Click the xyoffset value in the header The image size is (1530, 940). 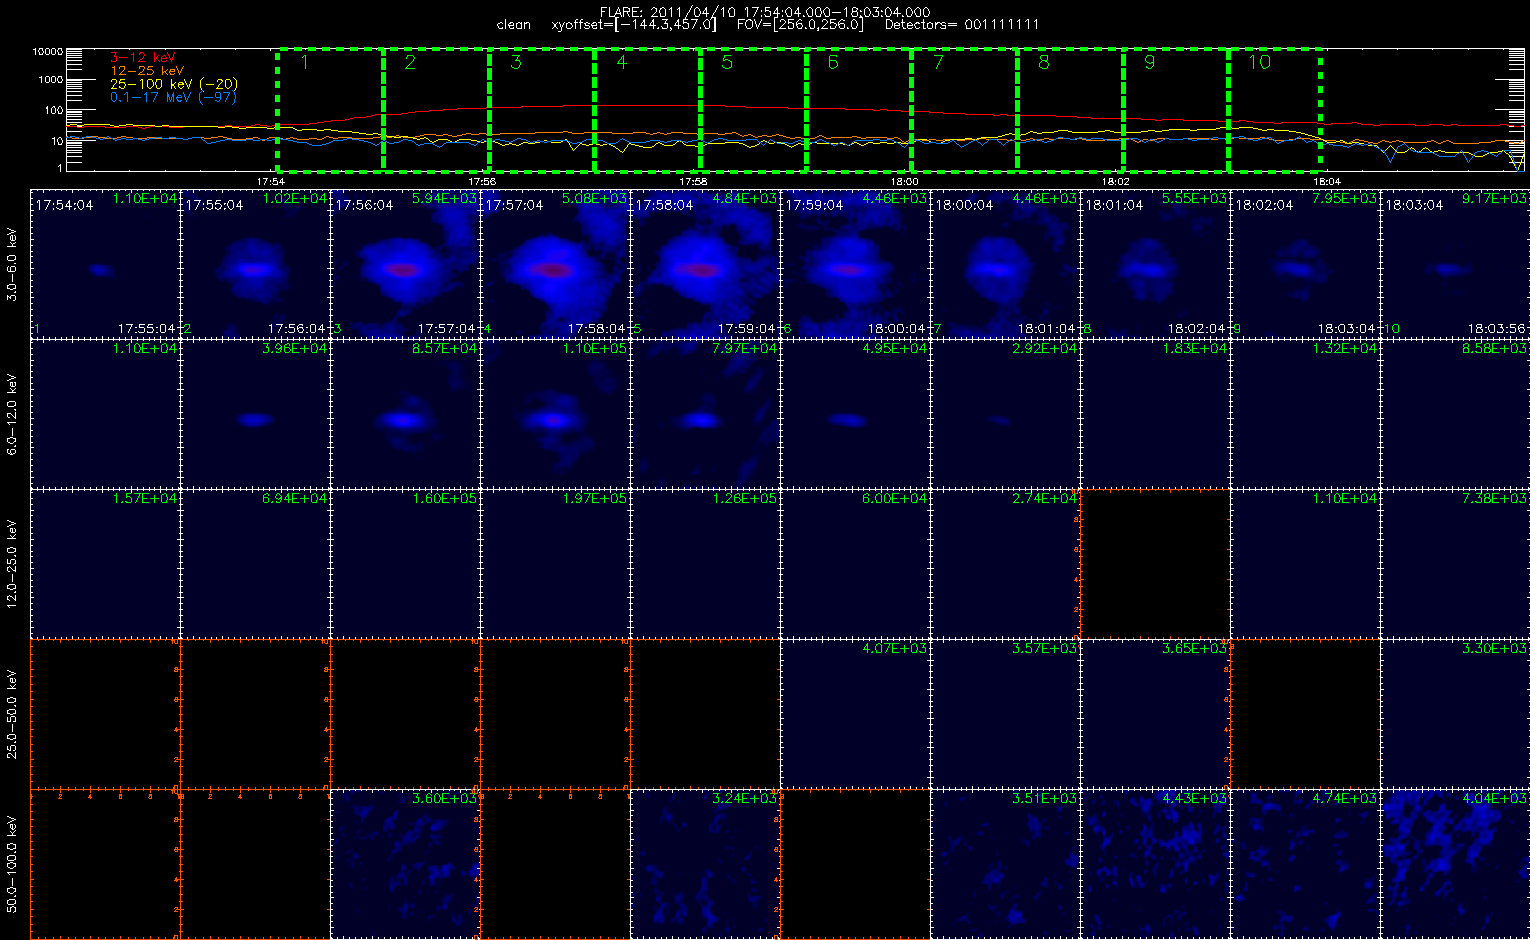pyautogui.click(x=634, y=24)
